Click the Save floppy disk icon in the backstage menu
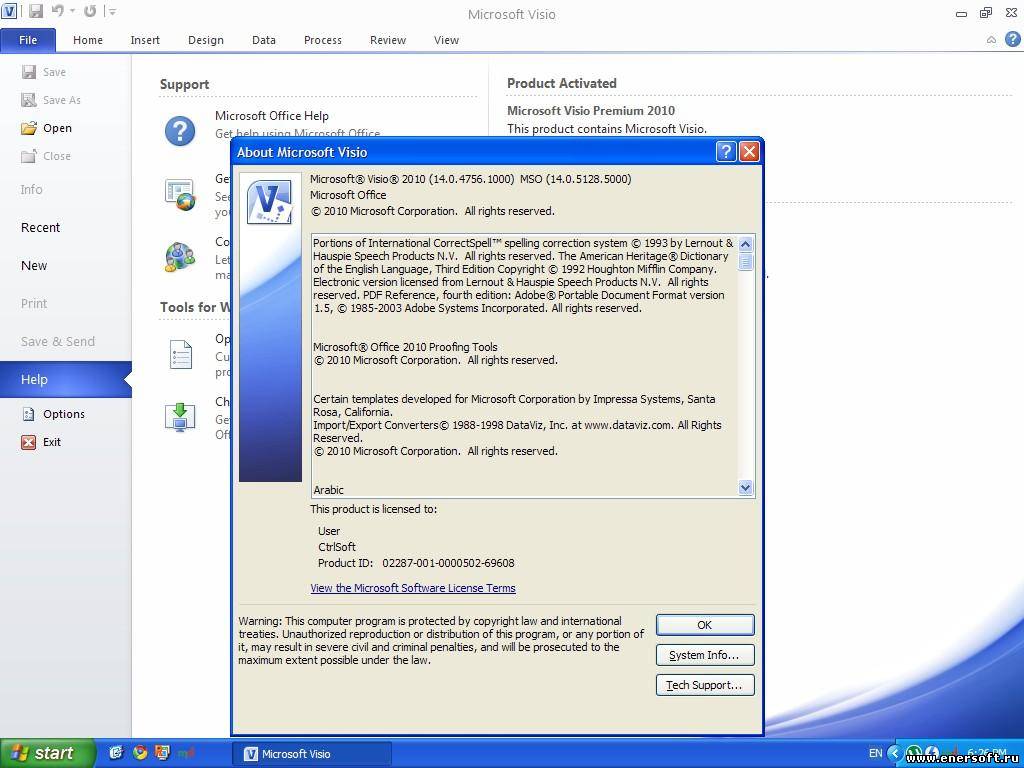The height and width of the screenshot is (768, 1024). click(x=29, y=72)
